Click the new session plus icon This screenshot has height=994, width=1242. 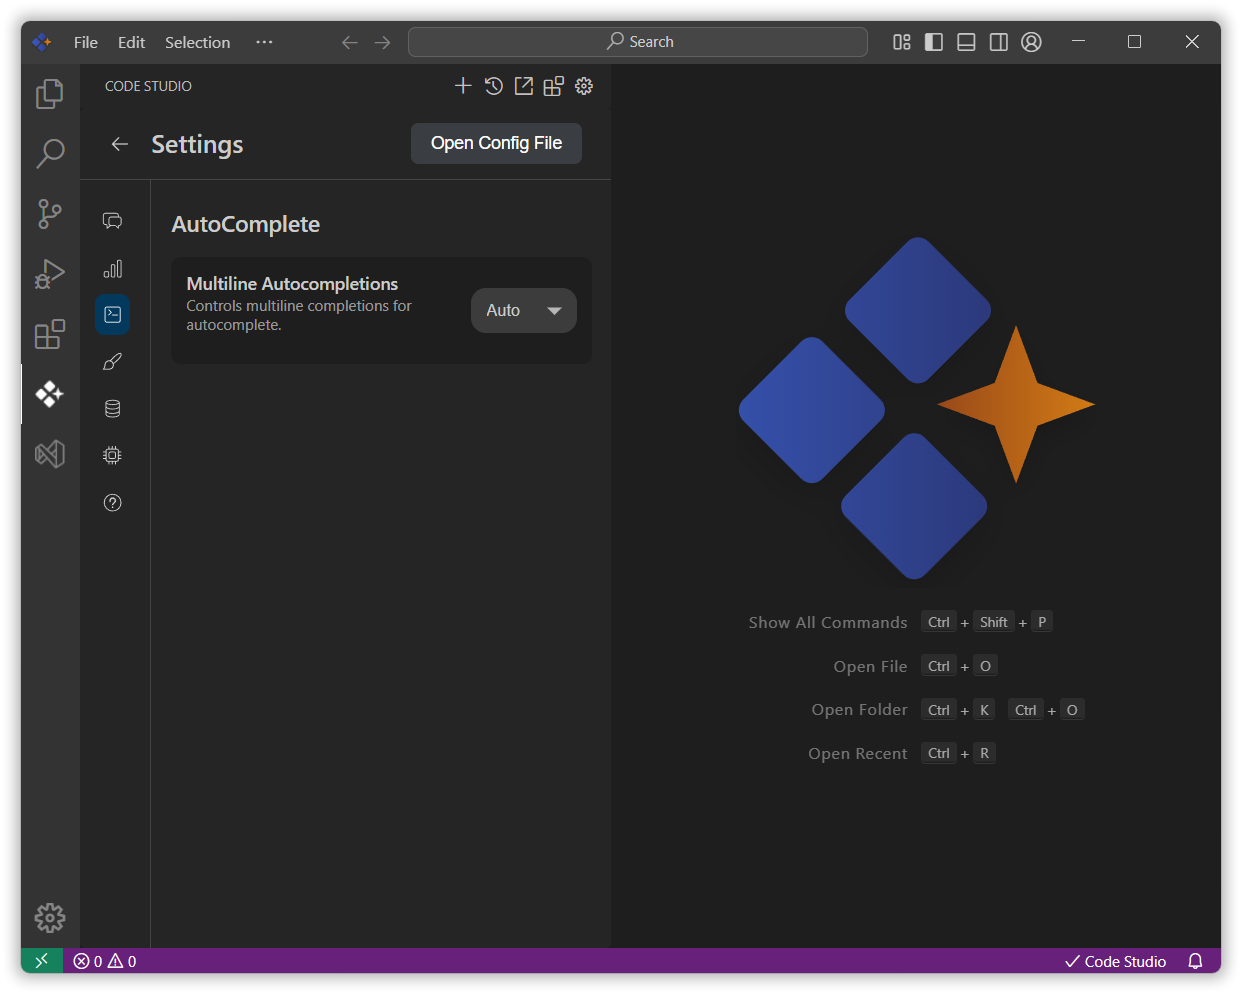[463, 86]
